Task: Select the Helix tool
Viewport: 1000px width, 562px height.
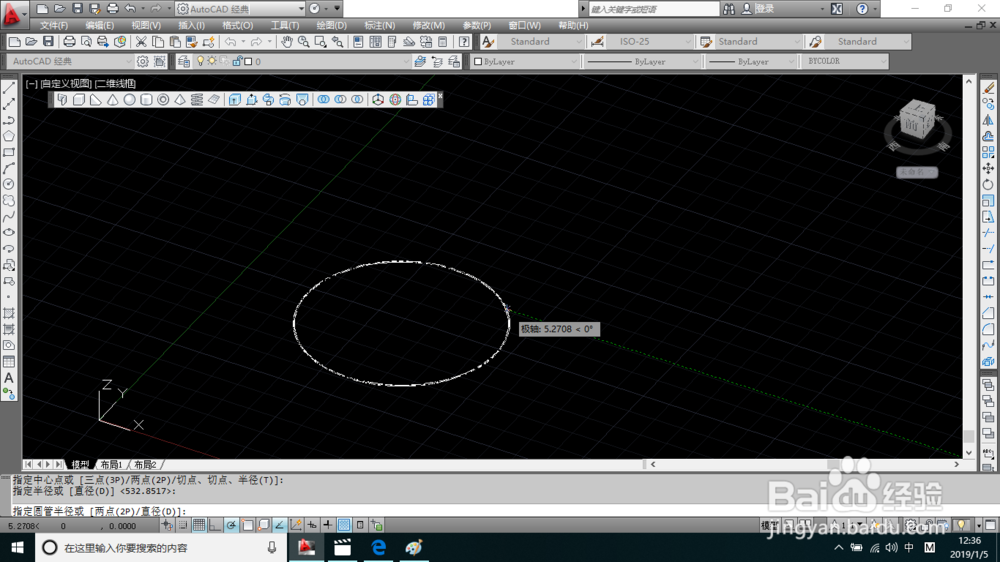Action: 196,100
